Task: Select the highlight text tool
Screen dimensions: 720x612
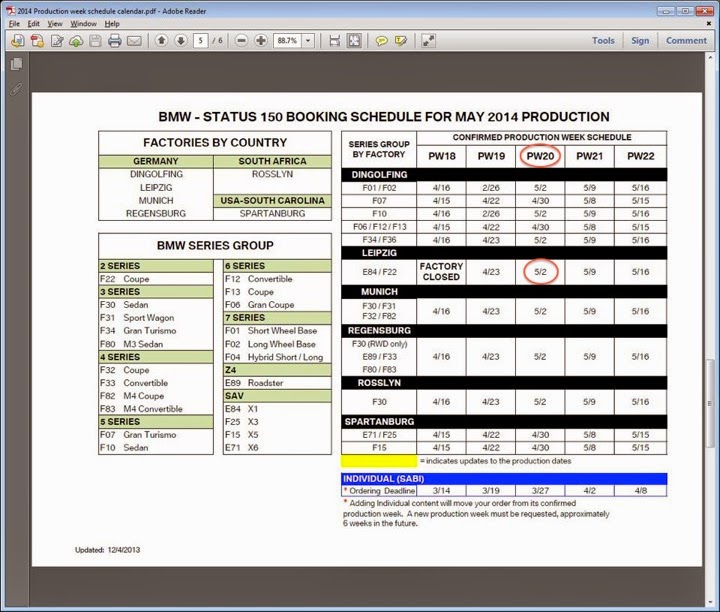Action: pos(401,41)
